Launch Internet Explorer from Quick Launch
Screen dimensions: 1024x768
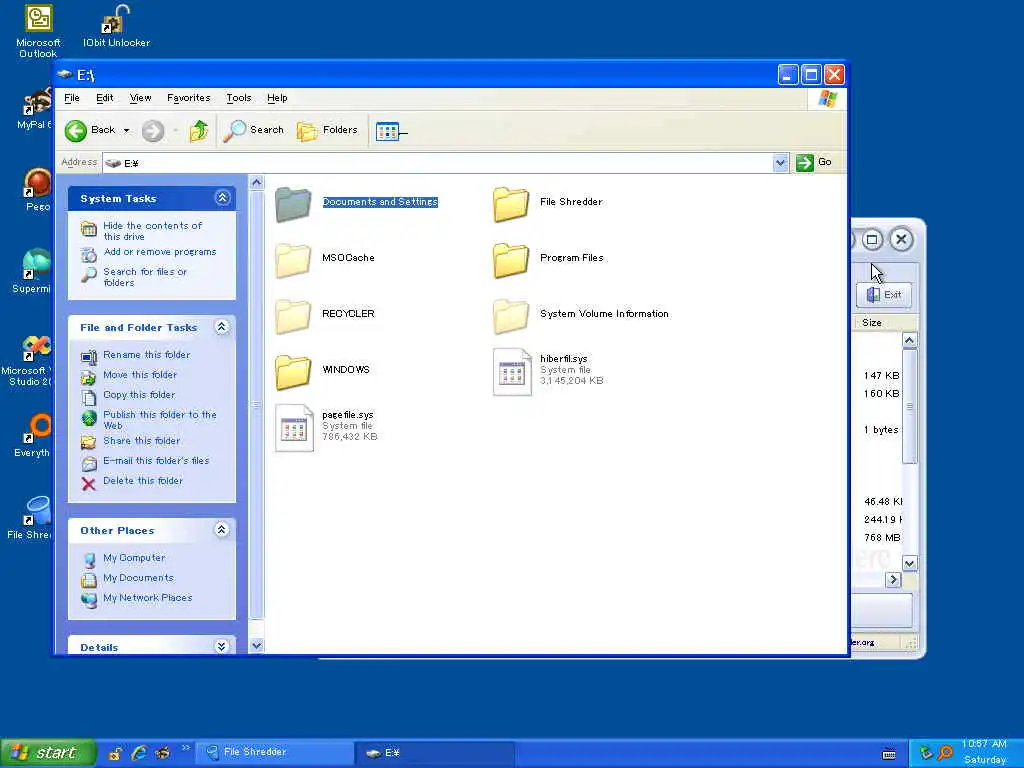[138, 753]
